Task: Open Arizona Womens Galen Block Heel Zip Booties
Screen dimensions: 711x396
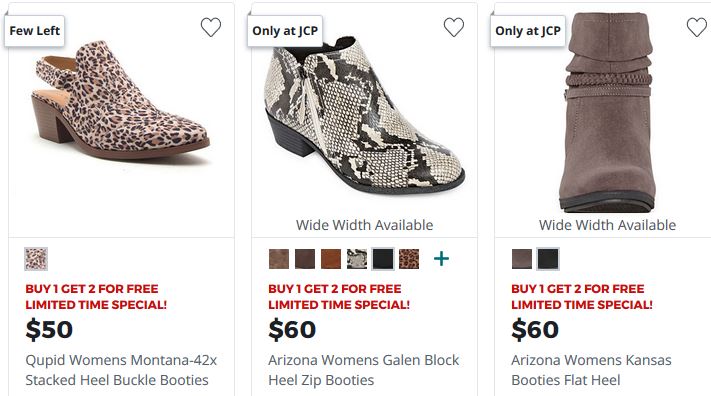Action: pos(364,370)
